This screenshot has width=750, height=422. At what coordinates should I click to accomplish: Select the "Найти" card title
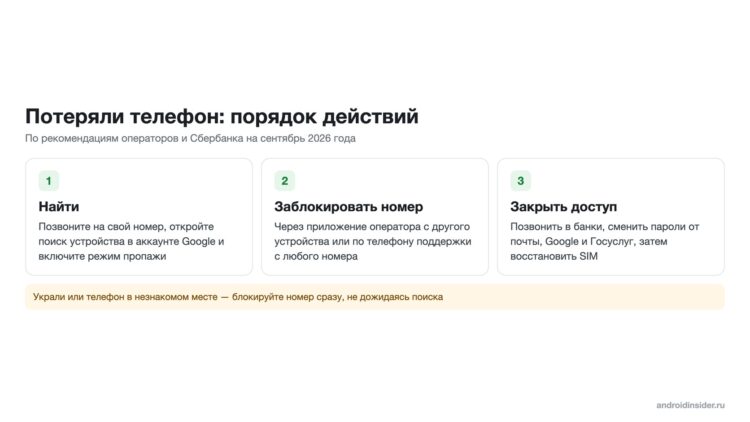[x=59, y=207]
